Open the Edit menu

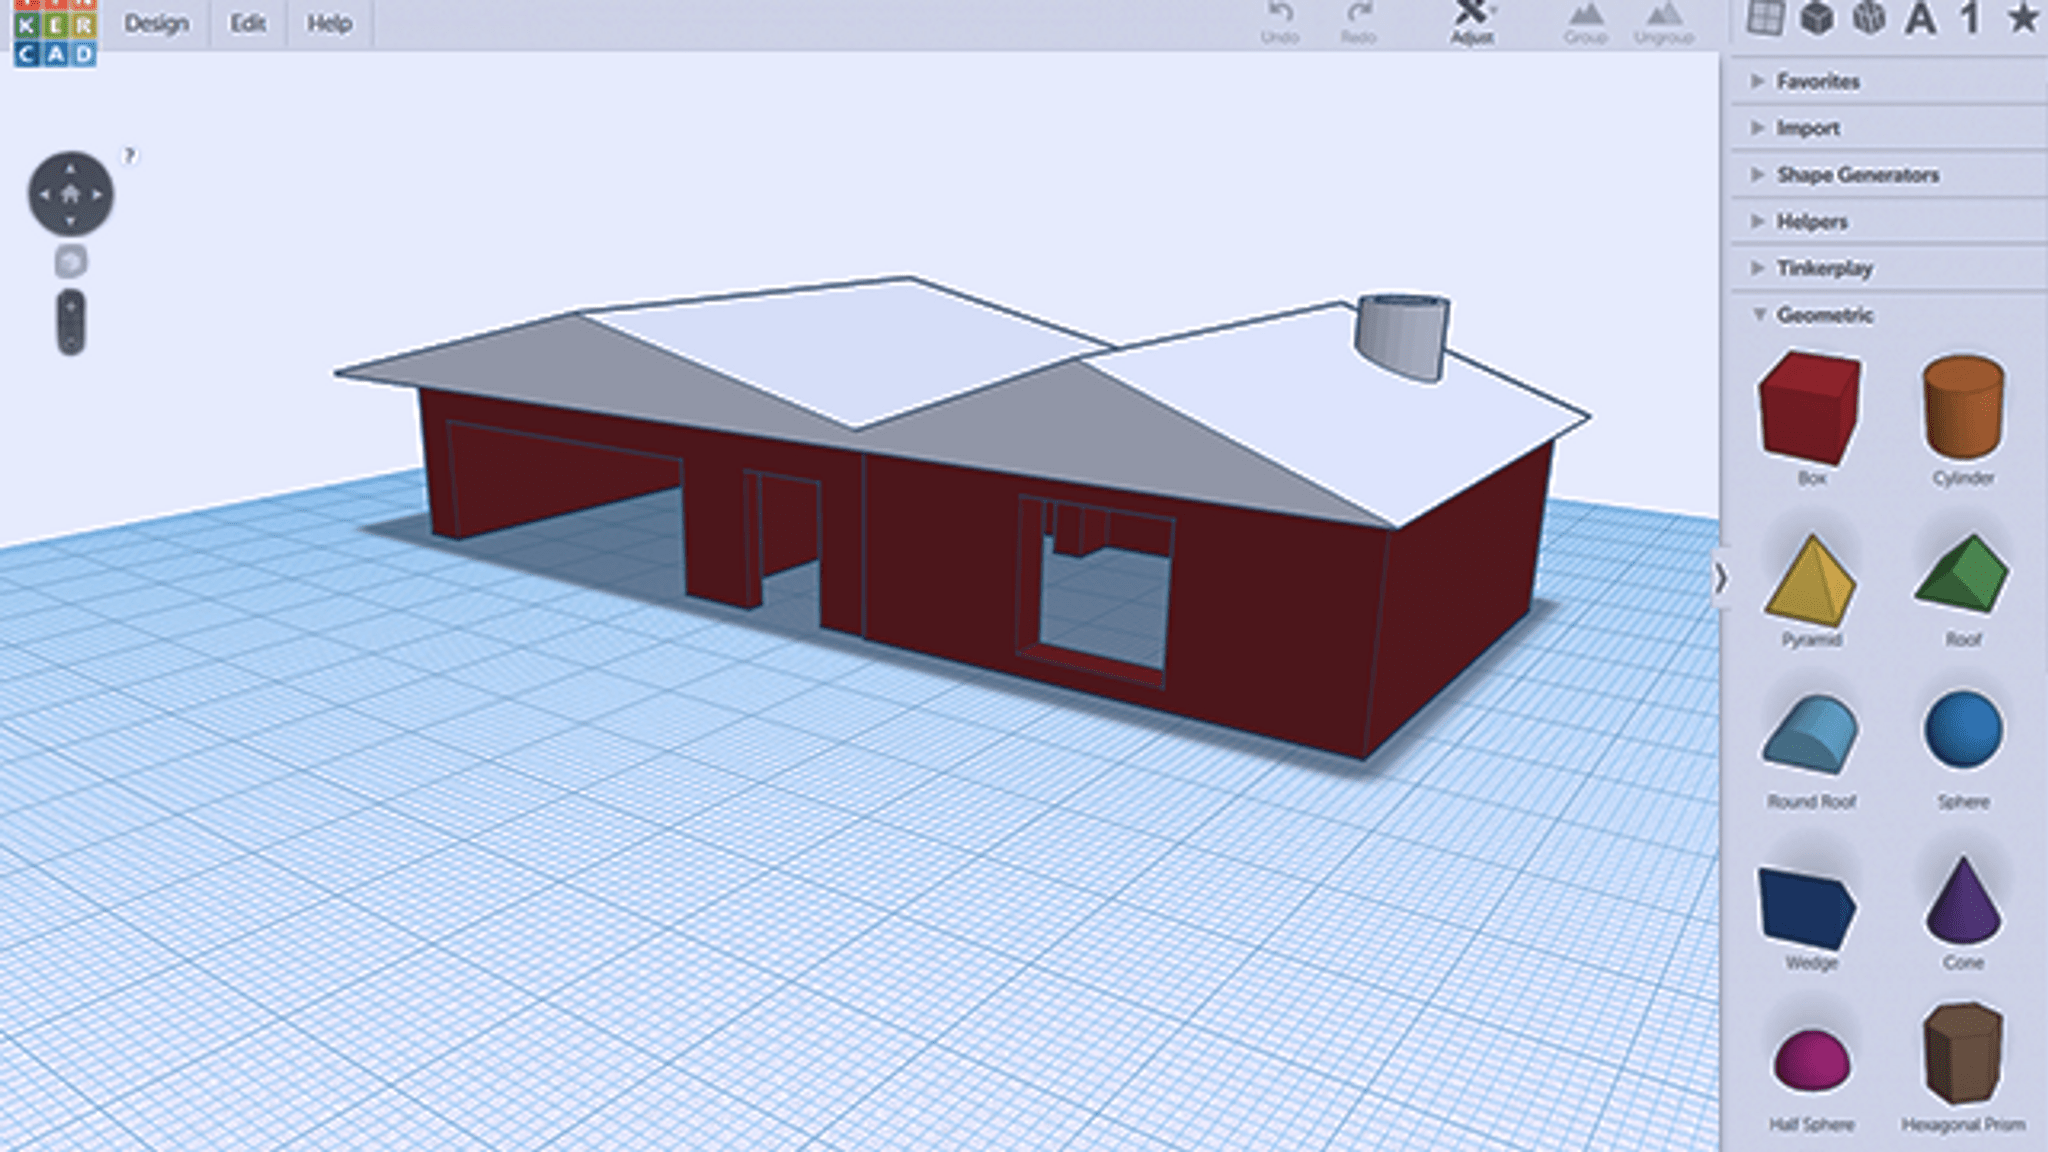[x=247, y=23]
